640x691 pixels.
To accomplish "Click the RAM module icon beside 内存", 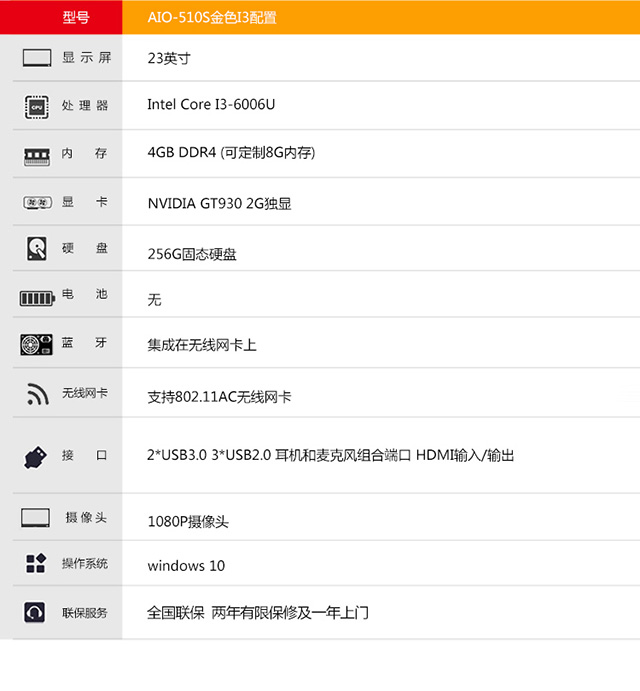I will [x=37, y=157].
